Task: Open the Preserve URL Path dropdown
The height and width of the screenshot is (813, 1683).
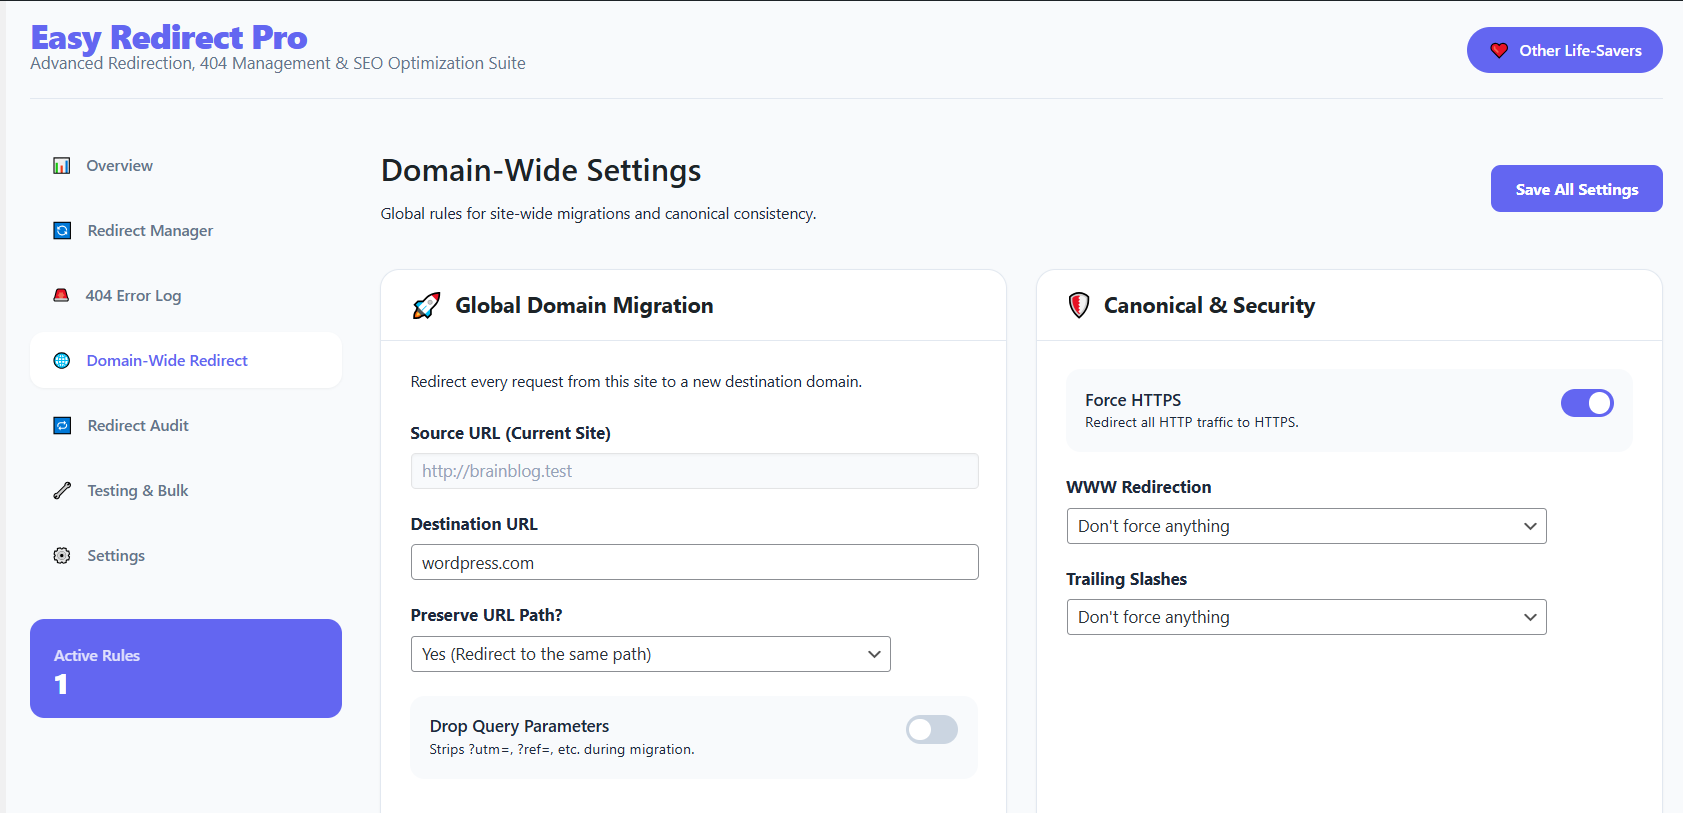Action: (650, 654)
